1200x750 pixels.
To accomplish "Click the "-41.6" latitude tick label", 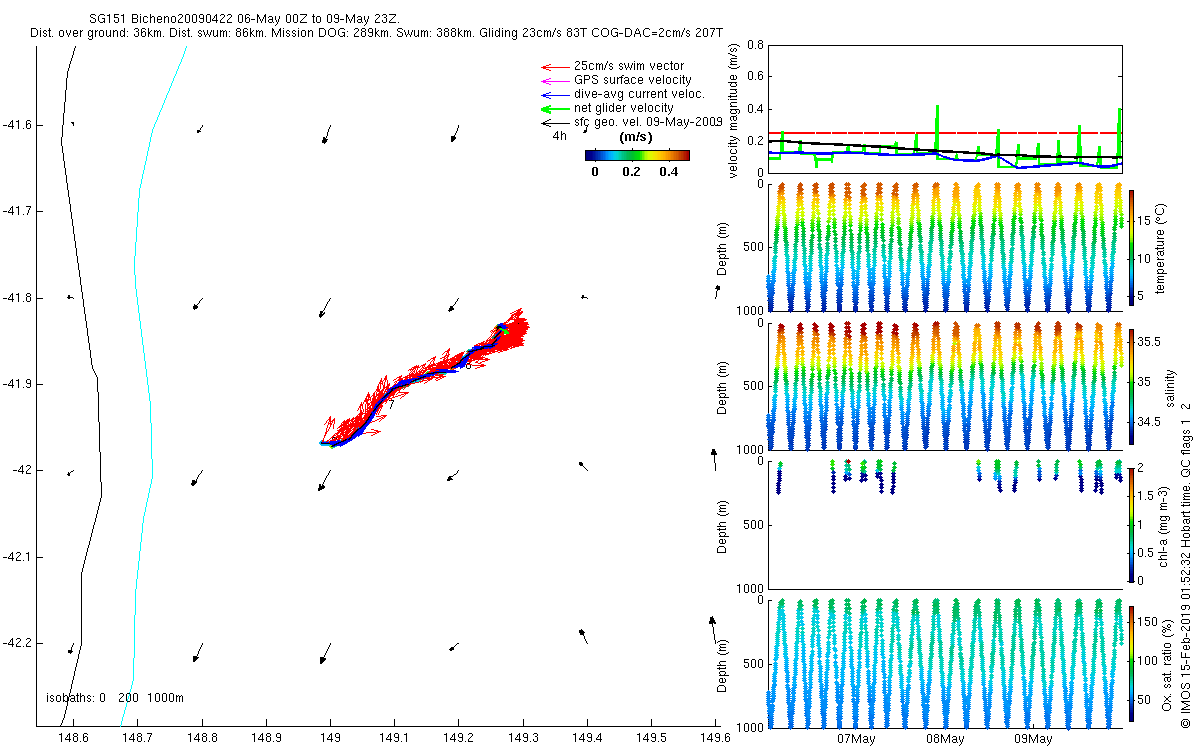I will [16, 125].
